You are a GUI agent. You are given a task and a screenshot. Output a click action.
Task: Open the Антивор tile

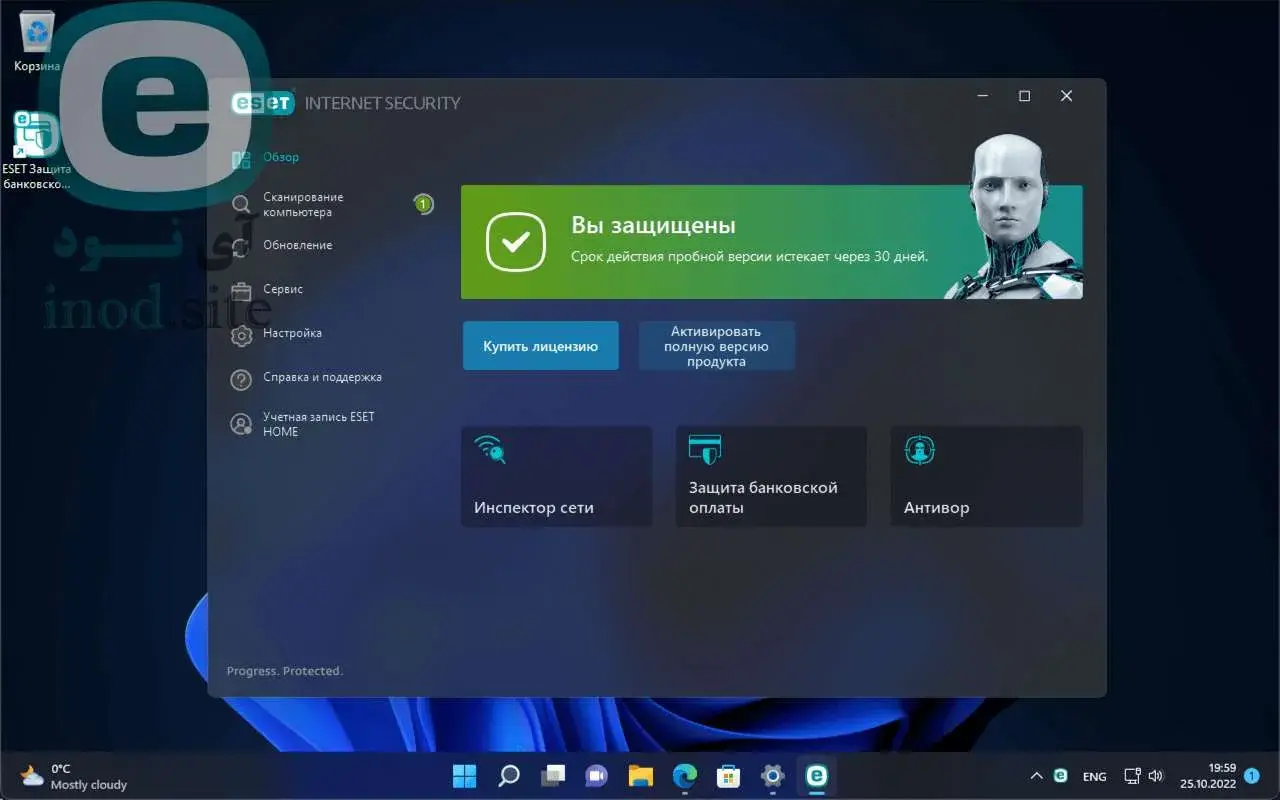pyautogui.click(x=986, y=477)
